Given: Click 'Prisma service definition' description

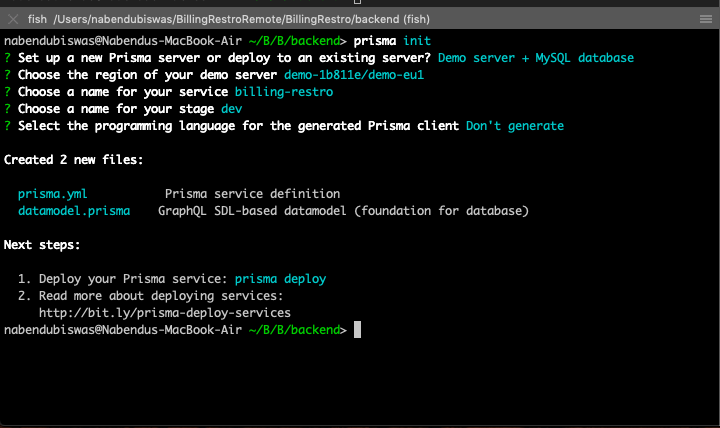Looking at the screenshot, I should coord(253,194).
